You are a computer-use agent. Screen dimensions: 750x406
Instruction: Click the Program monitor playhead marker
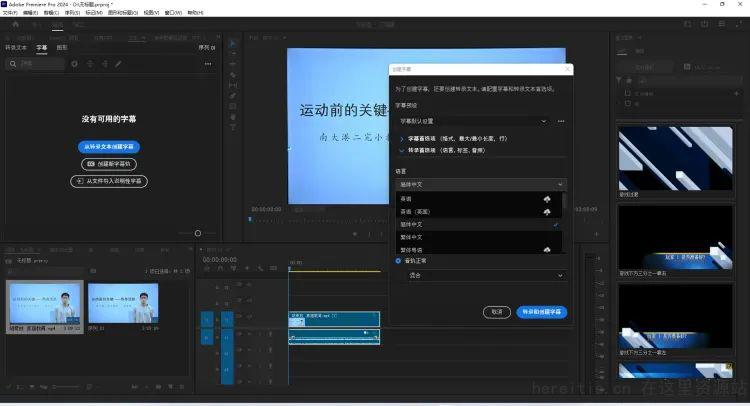click(x=250, y=219)
